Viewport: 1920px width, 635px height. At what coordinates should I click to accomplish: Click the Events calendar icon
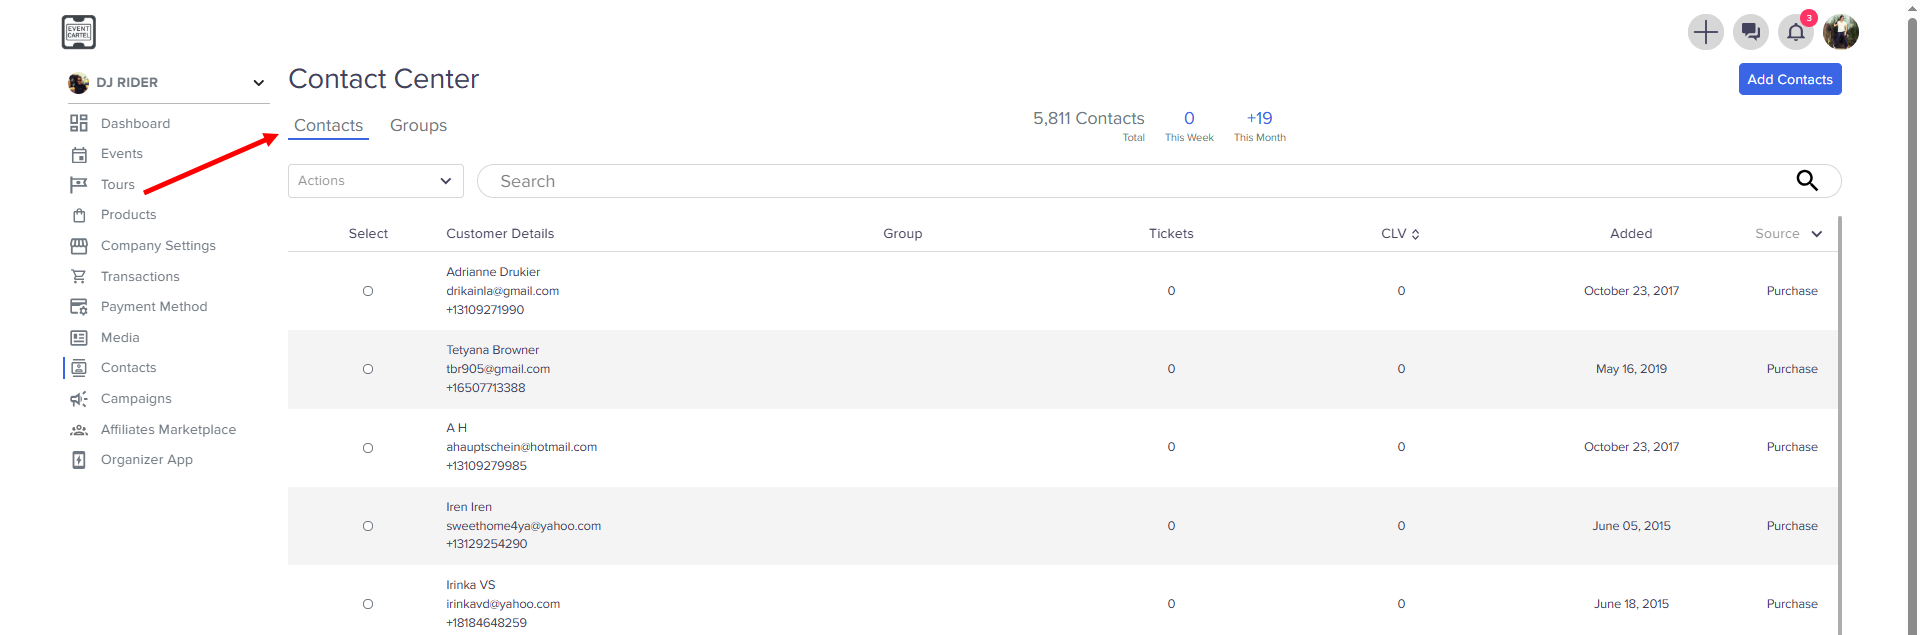click(79, 154)
